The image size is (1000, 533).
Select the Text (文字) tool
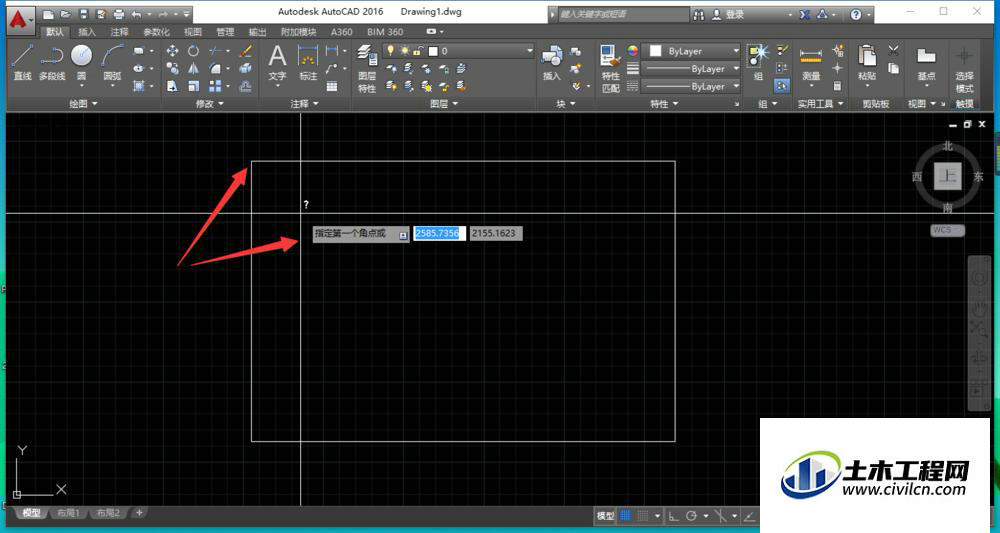point(277,62)
